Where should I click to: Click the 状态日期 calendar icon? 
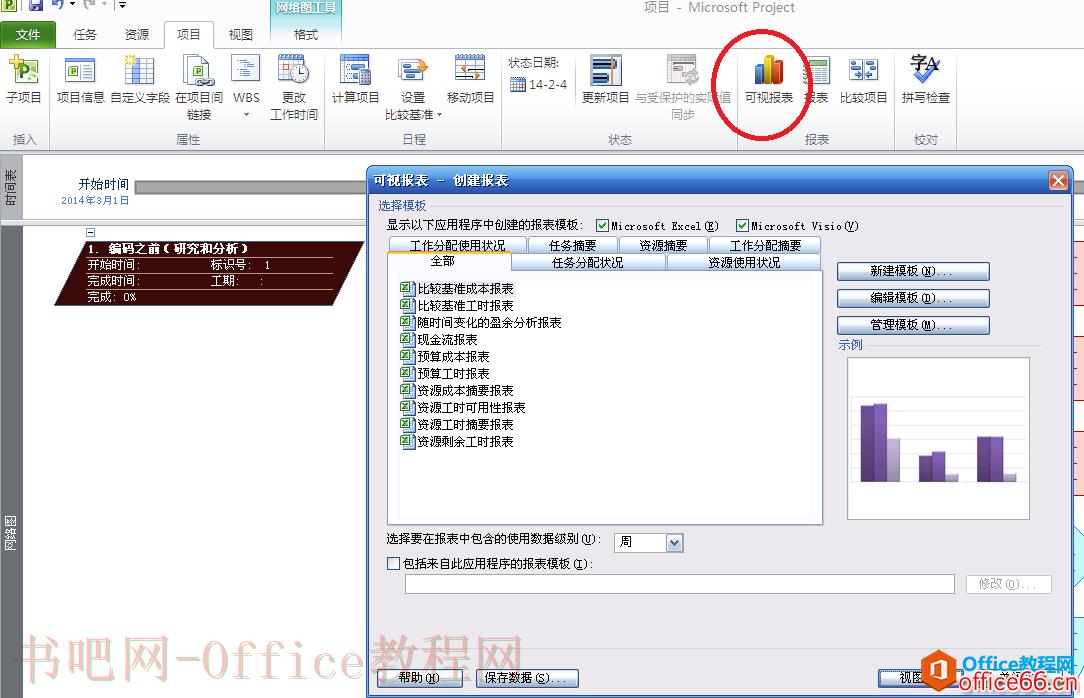click(518, 84)
